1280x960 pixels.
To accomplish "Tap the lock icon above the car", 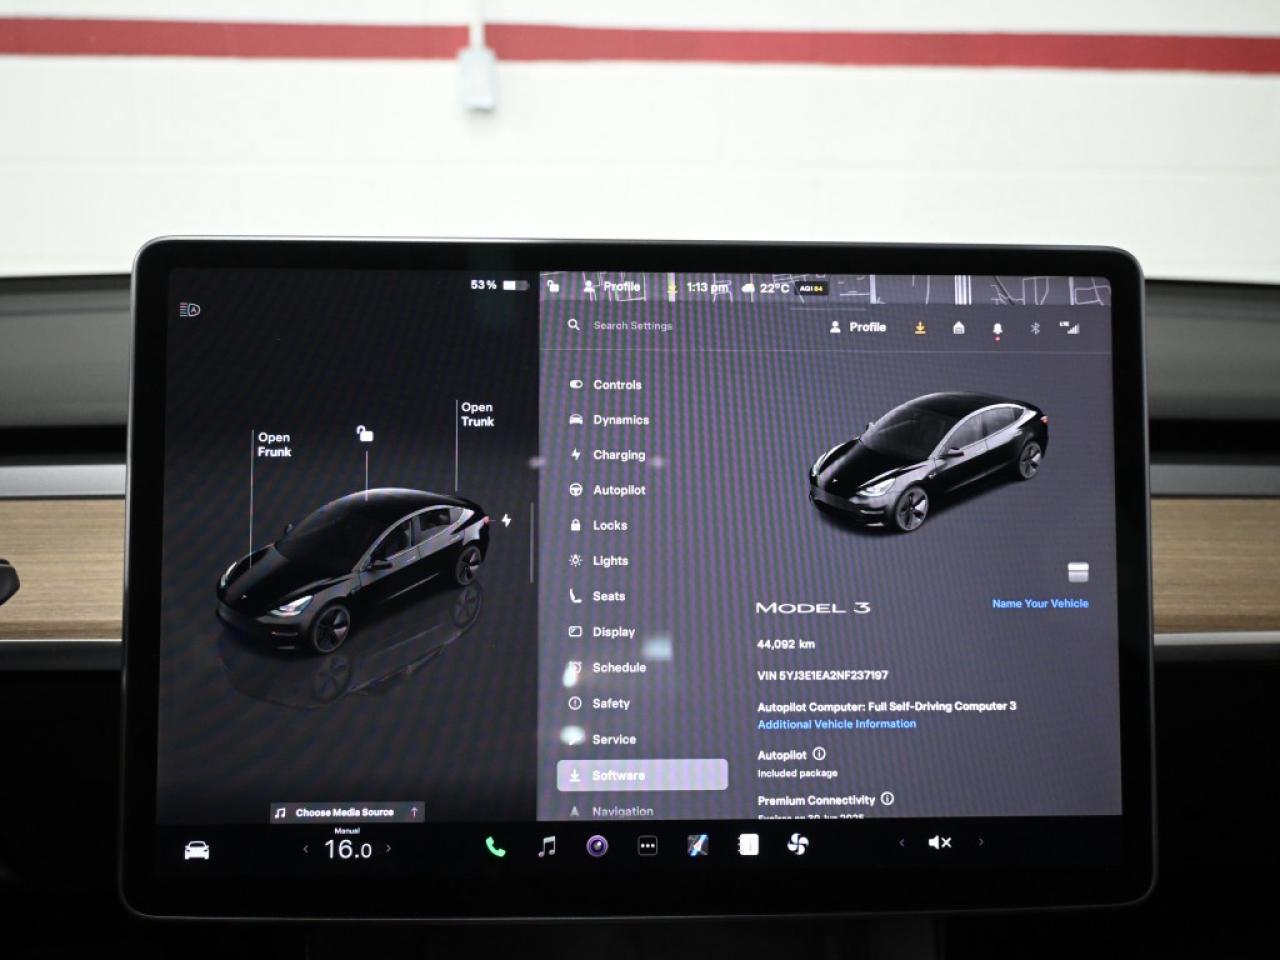I will point(365,432).
